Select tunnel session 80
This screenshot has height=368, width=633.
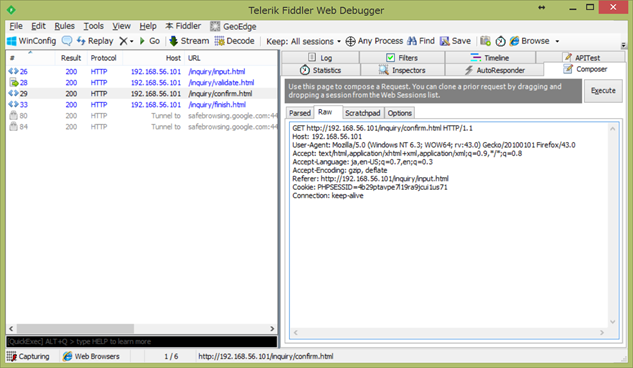point(141,116)
